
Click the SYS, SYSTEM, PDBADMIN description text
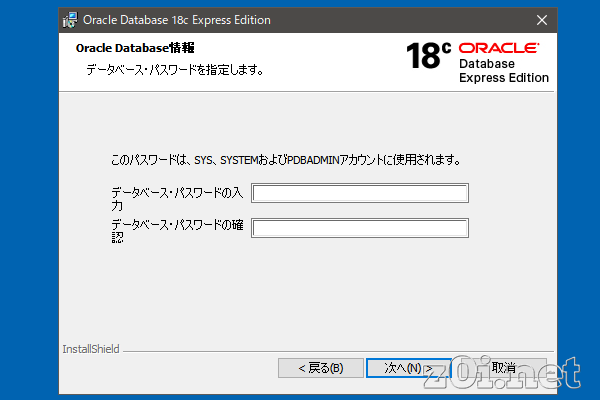[286, 160]
